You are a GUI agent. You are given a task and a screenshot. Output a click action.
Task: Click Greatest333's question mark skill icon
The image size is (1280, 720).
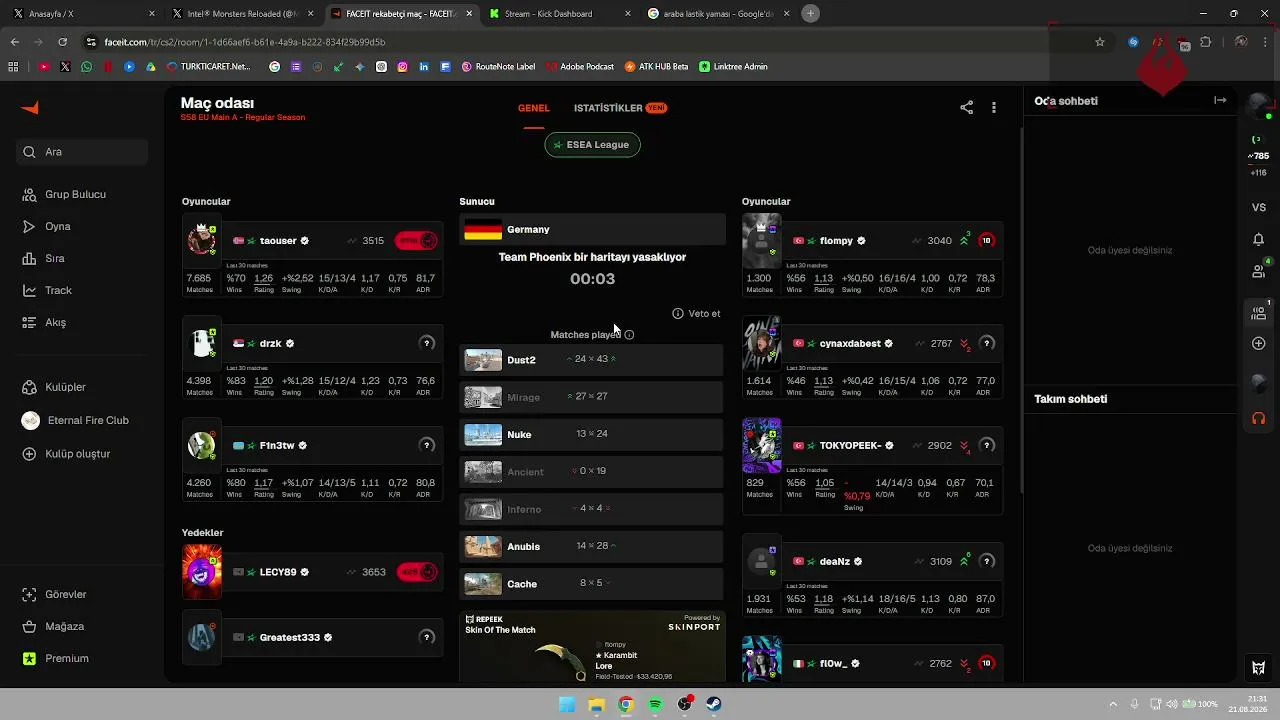tap(427, 637)
